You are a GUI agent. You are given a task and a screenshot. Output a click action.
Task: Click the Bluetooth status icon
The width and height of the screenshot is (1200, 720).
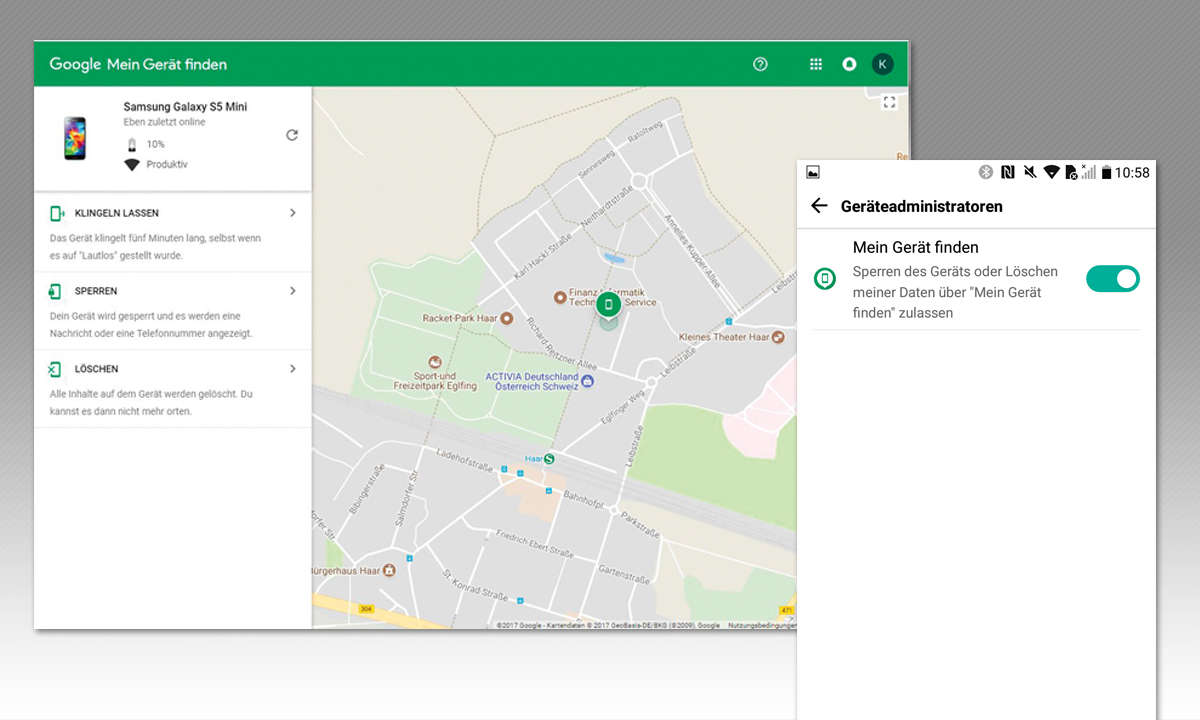coord(985,172)
